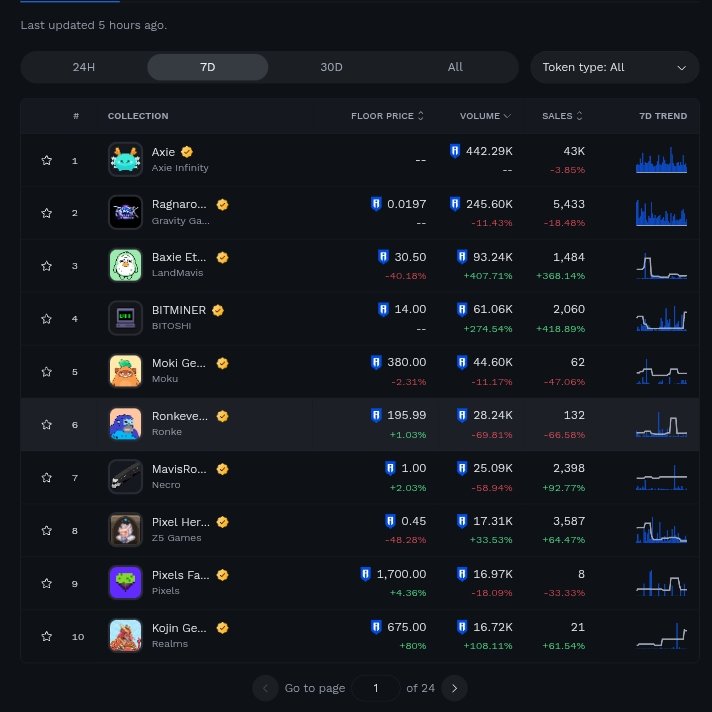View Axie 7D trend chart
The height and width of the screenshot is (712, 712).
[661, 160]
